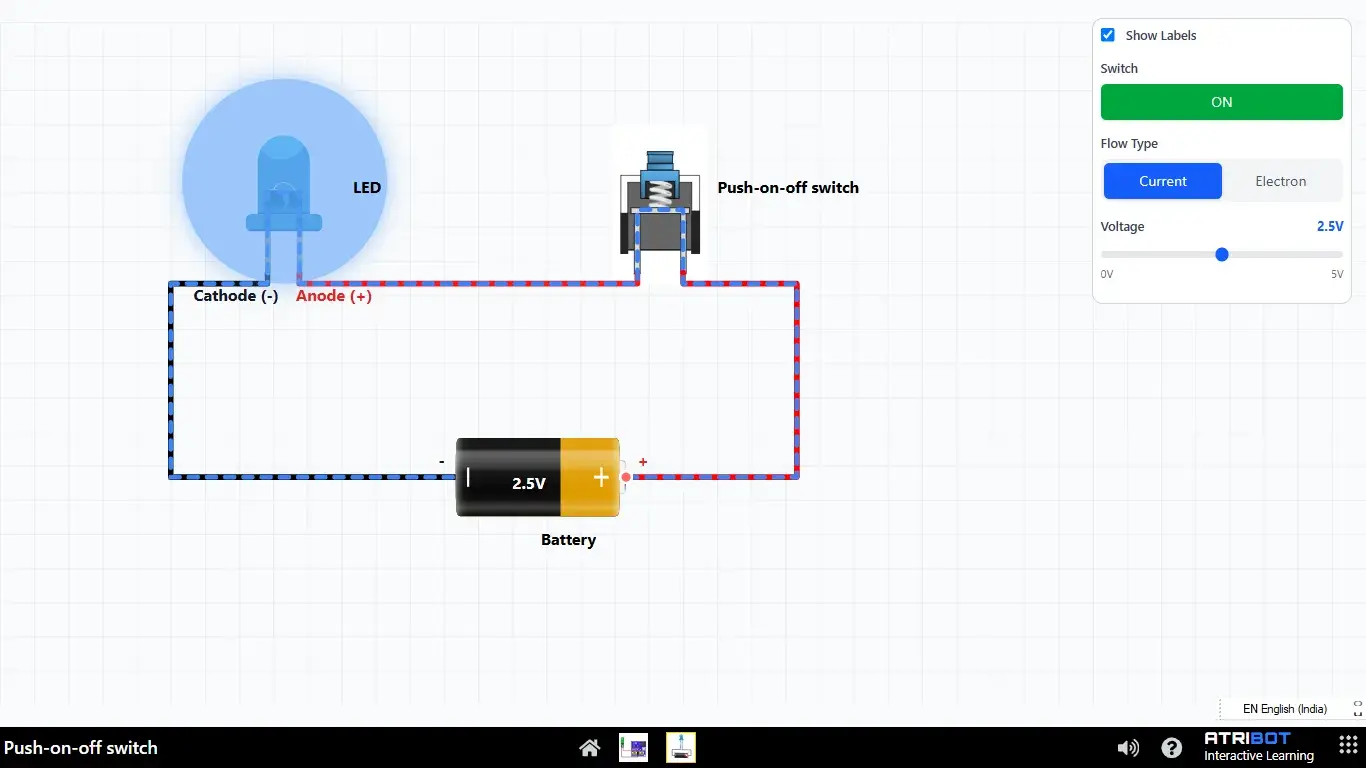Click the glowing blue LED
Image resolution: width=1366 pixels, height=768 pixels.
pos(284,182)
